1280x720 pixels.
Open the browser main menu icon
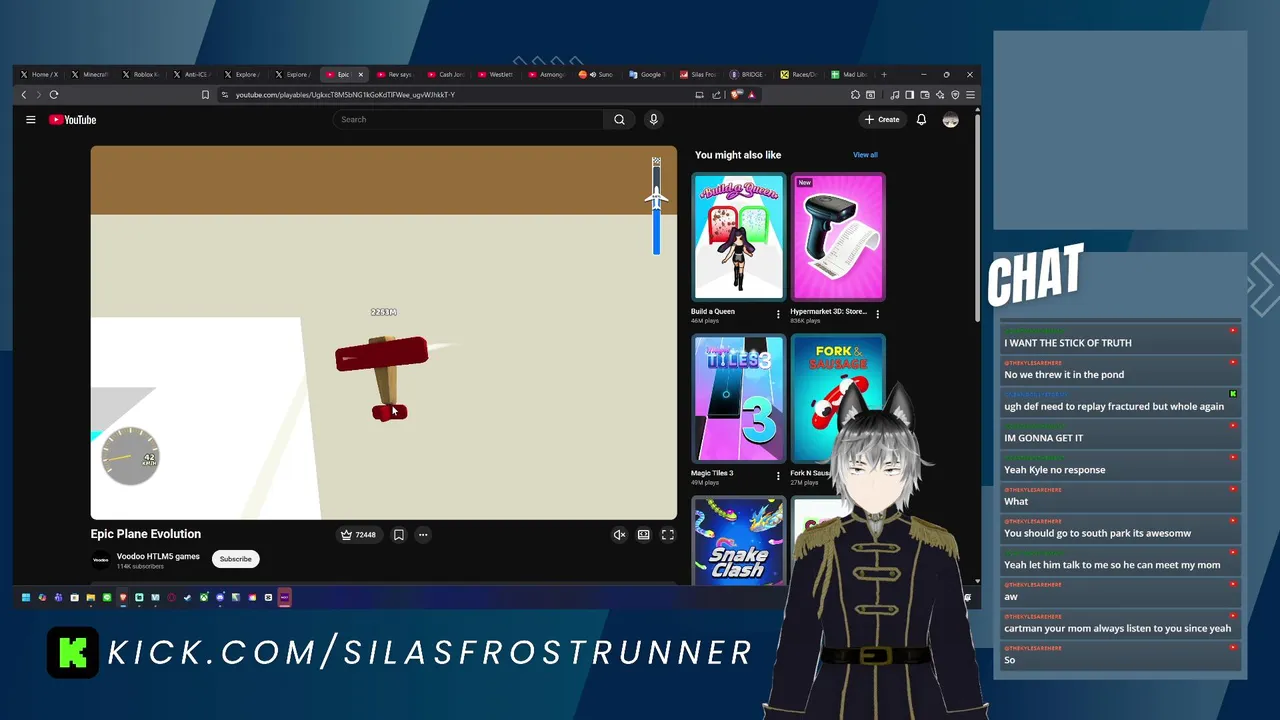970,95
